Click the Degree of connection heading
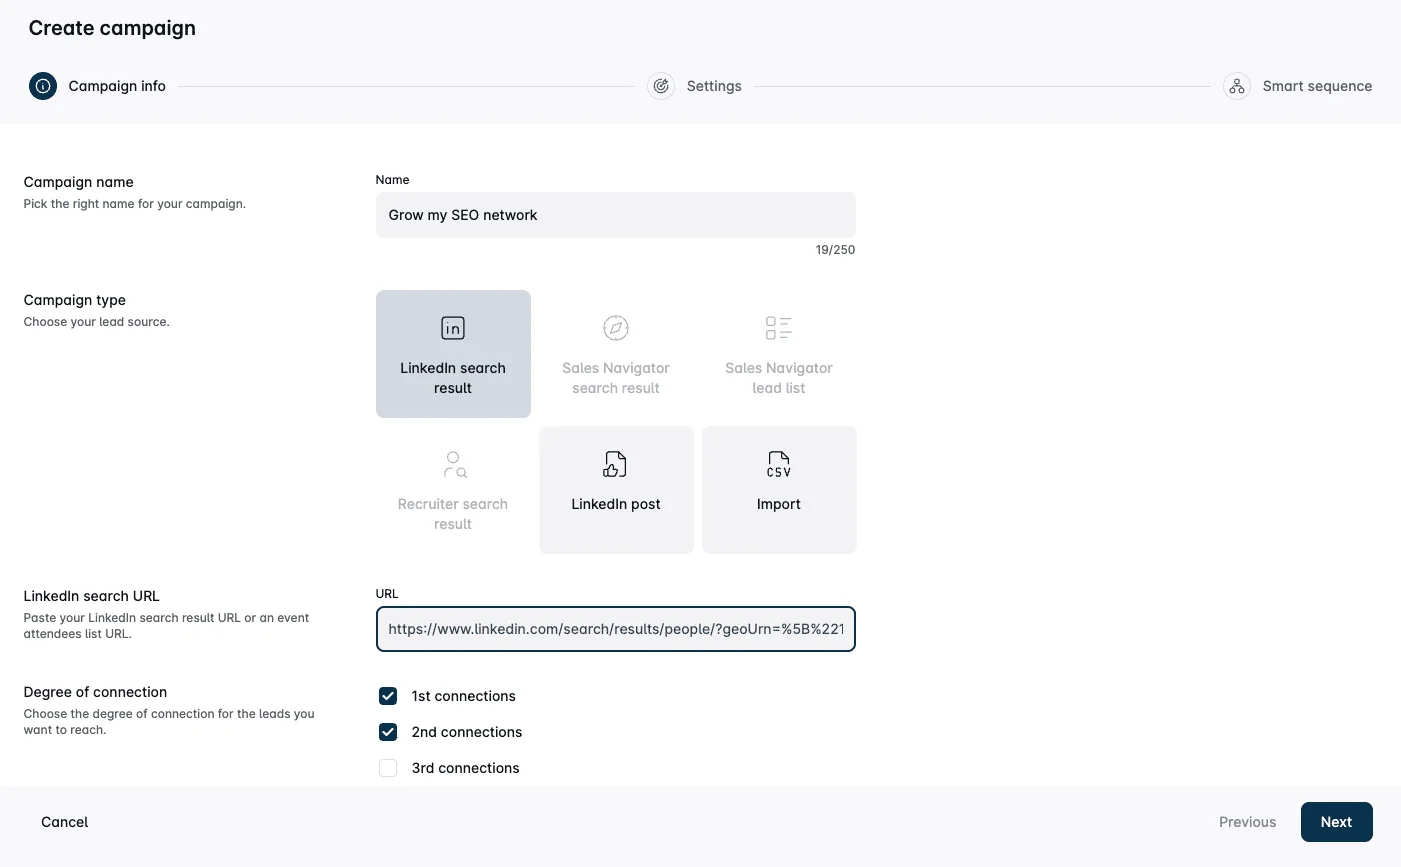 click(95, 692)
